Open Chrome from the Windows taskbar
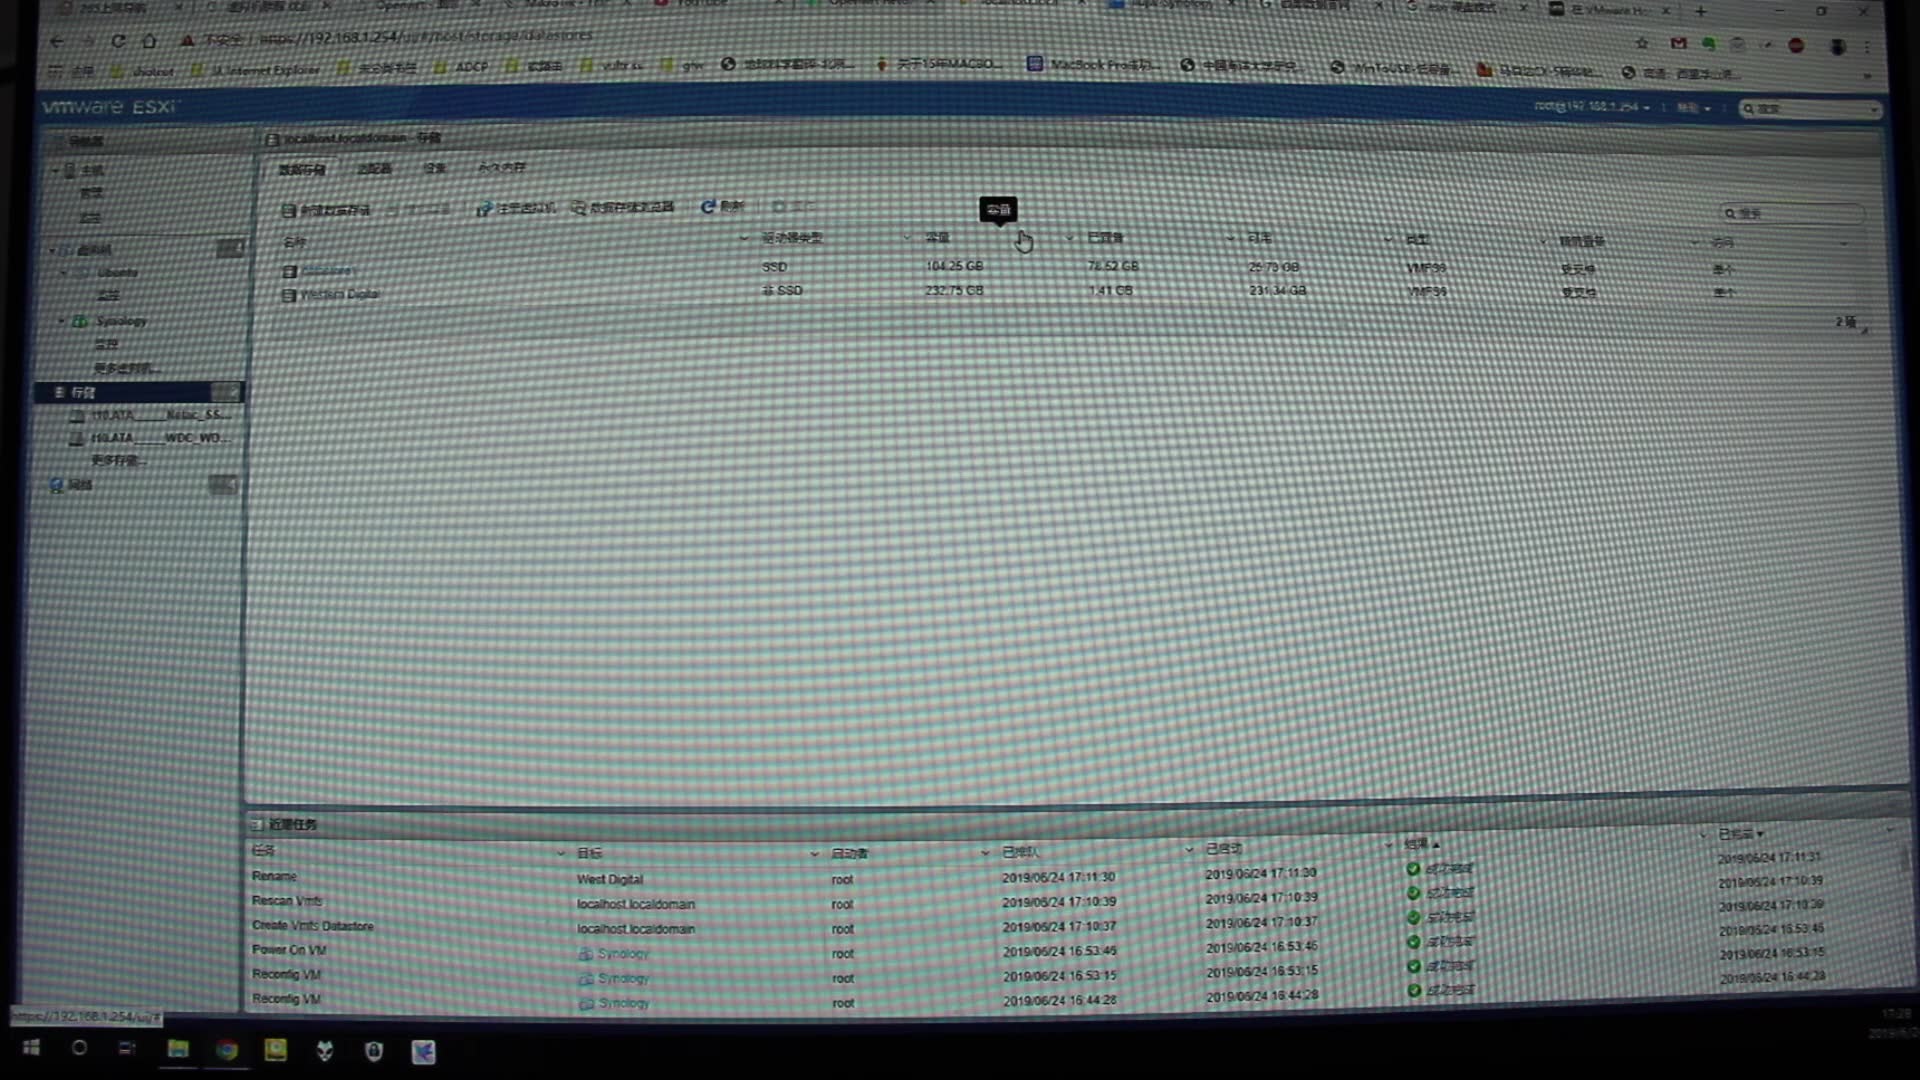The image size is (1920, 1080). [x=227, y=1050]
